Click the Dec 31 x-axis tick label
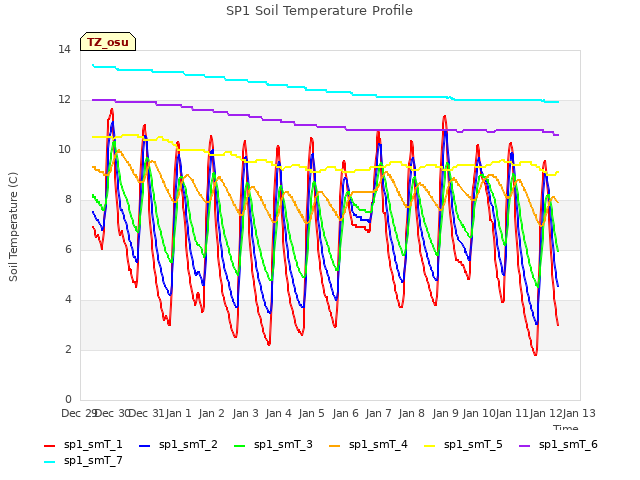The width and height of the screenshot is (640, 480). [146, 413]
